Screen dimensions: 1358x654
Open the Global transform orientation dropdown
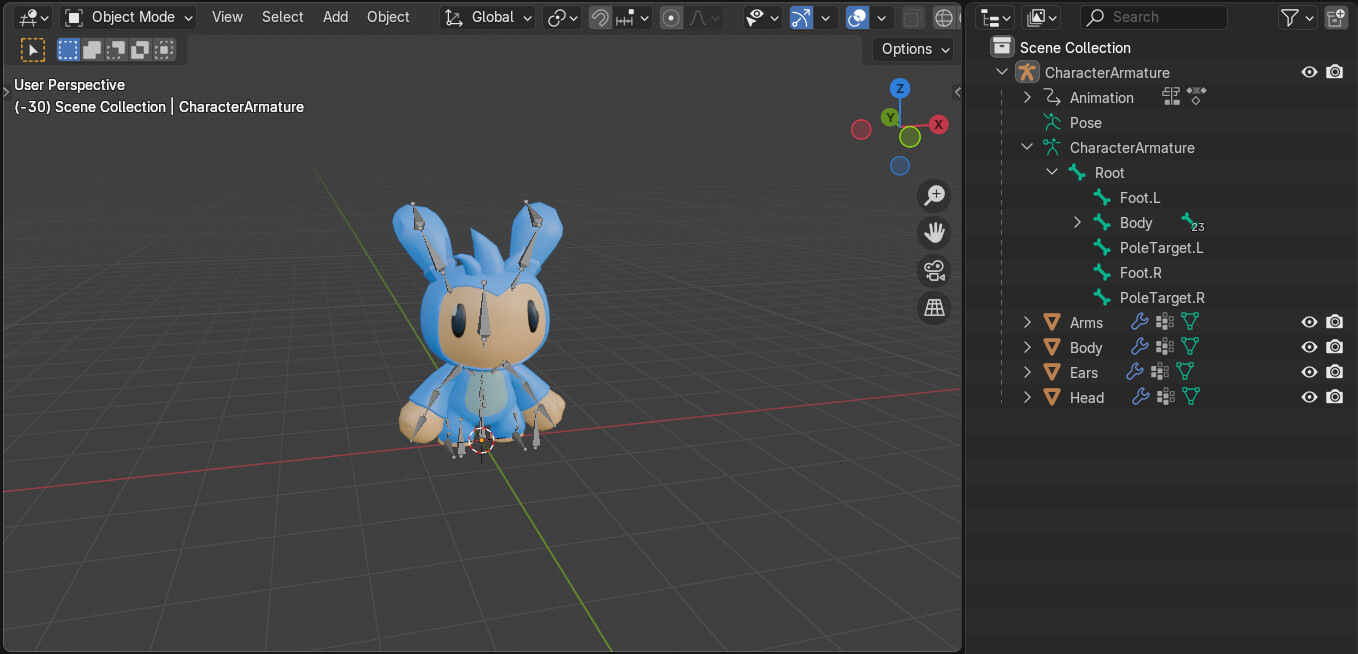tap(487, 17)
